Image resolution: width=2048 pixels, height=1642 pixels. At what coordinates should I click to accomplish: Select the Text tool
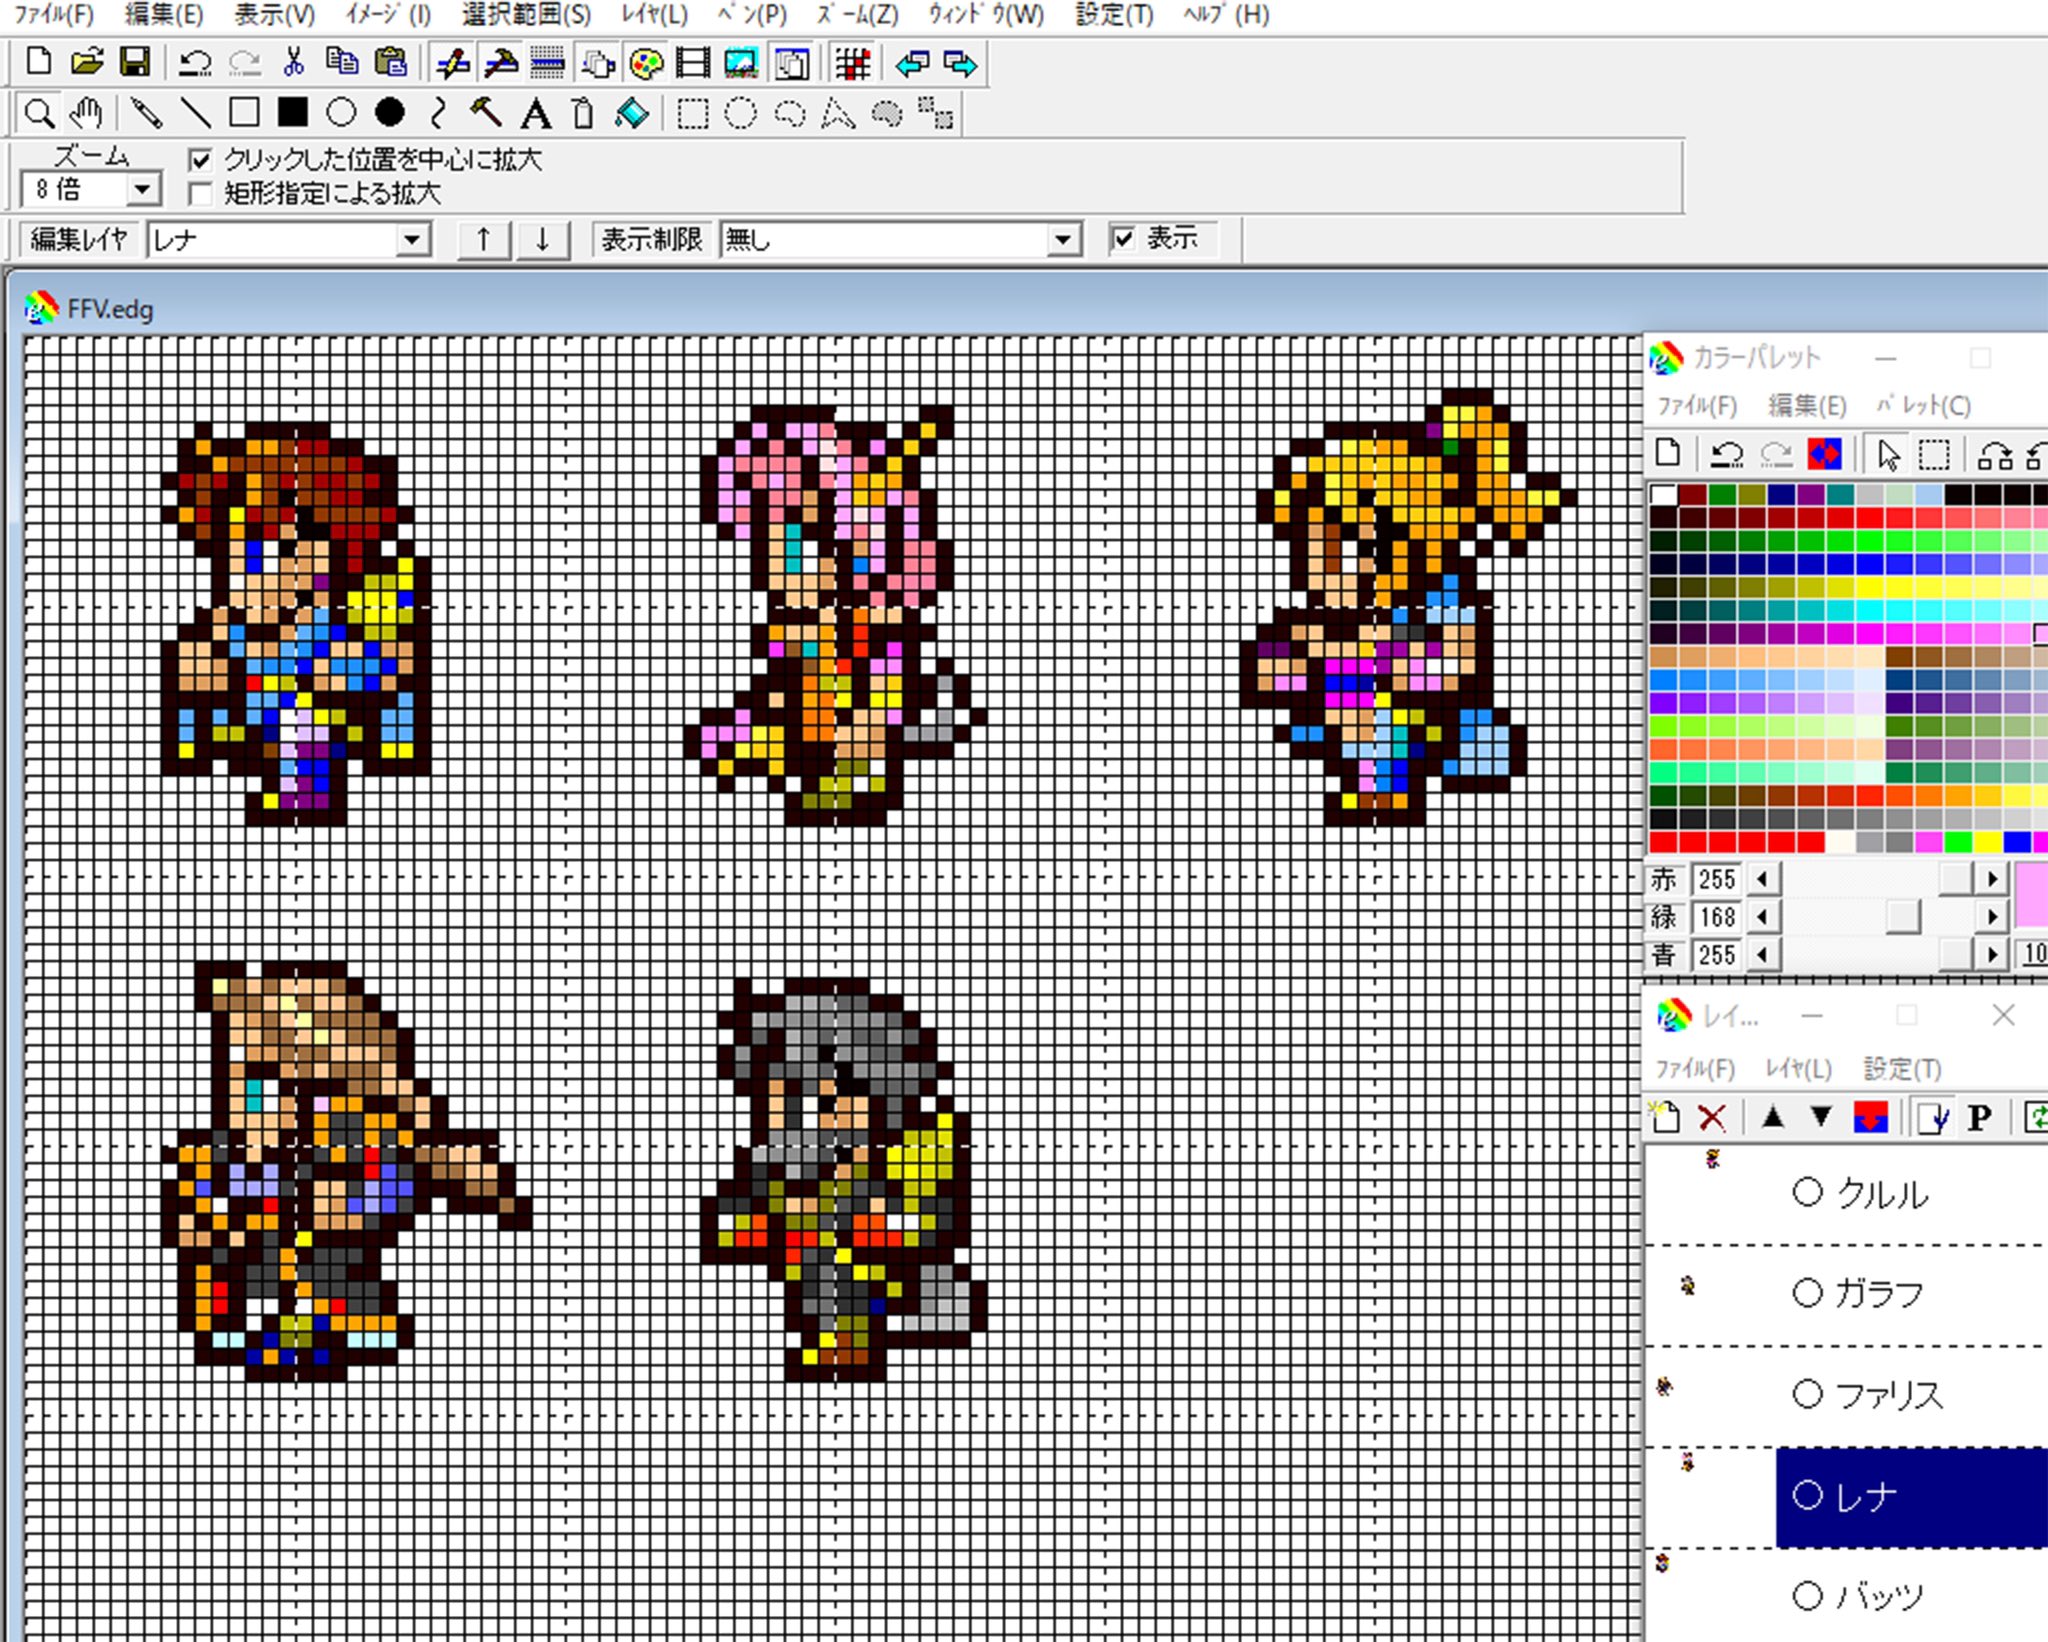[x=536, y=114]
